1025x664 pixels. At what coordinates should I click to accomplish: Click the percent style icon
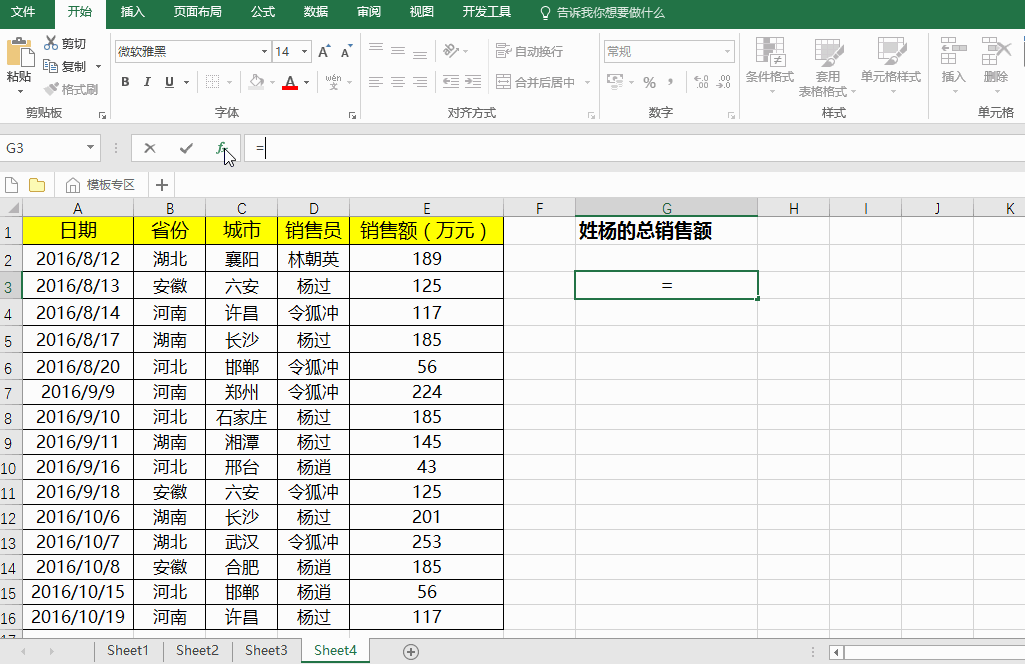[x=649, y=82]
